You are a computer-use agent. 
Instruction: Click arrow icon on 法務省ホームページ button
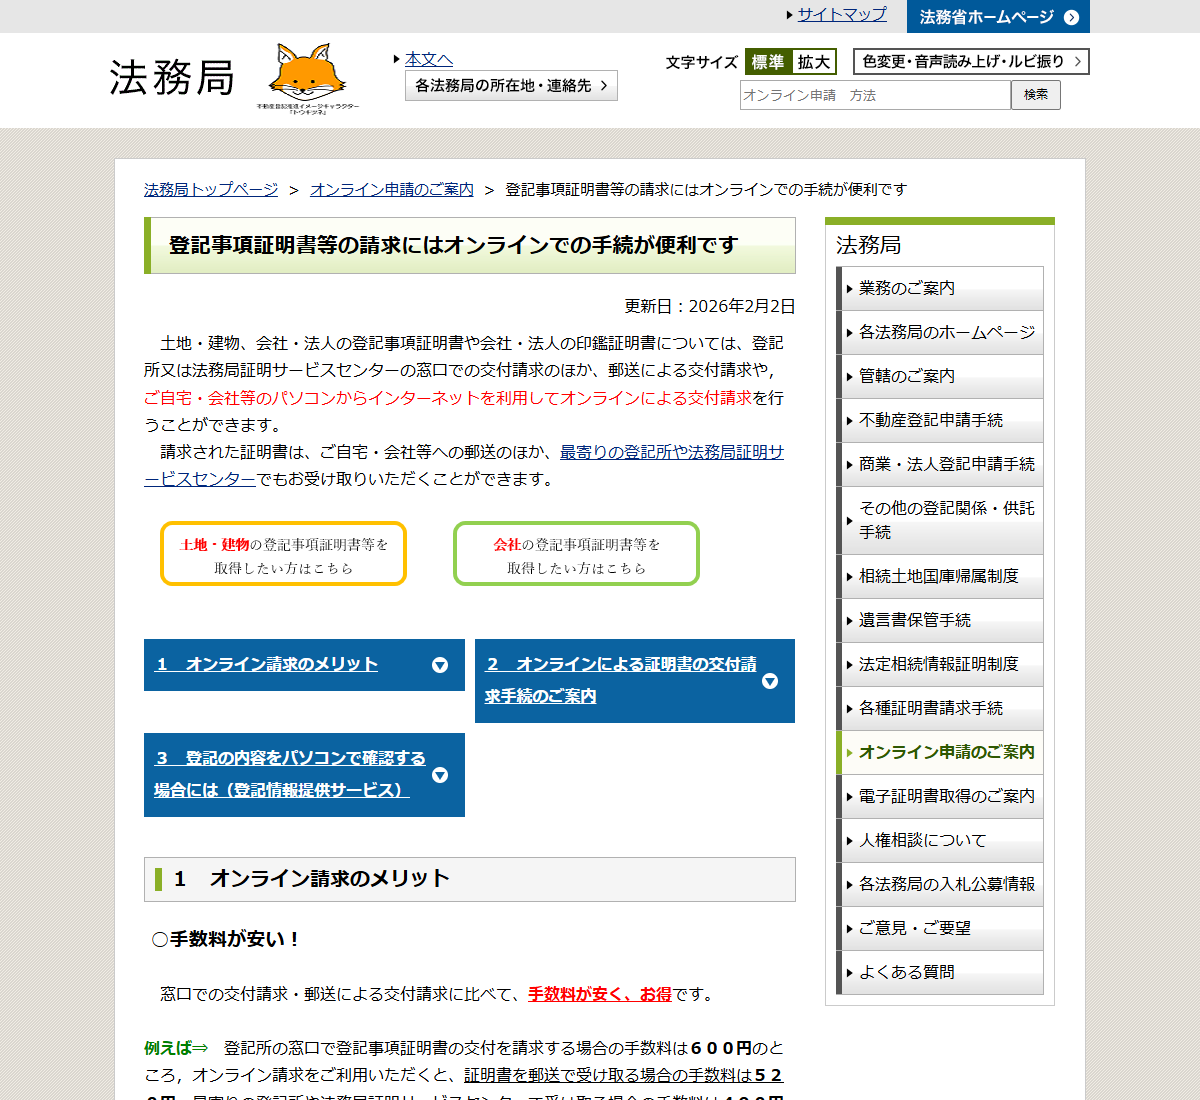coord(1071,17)
